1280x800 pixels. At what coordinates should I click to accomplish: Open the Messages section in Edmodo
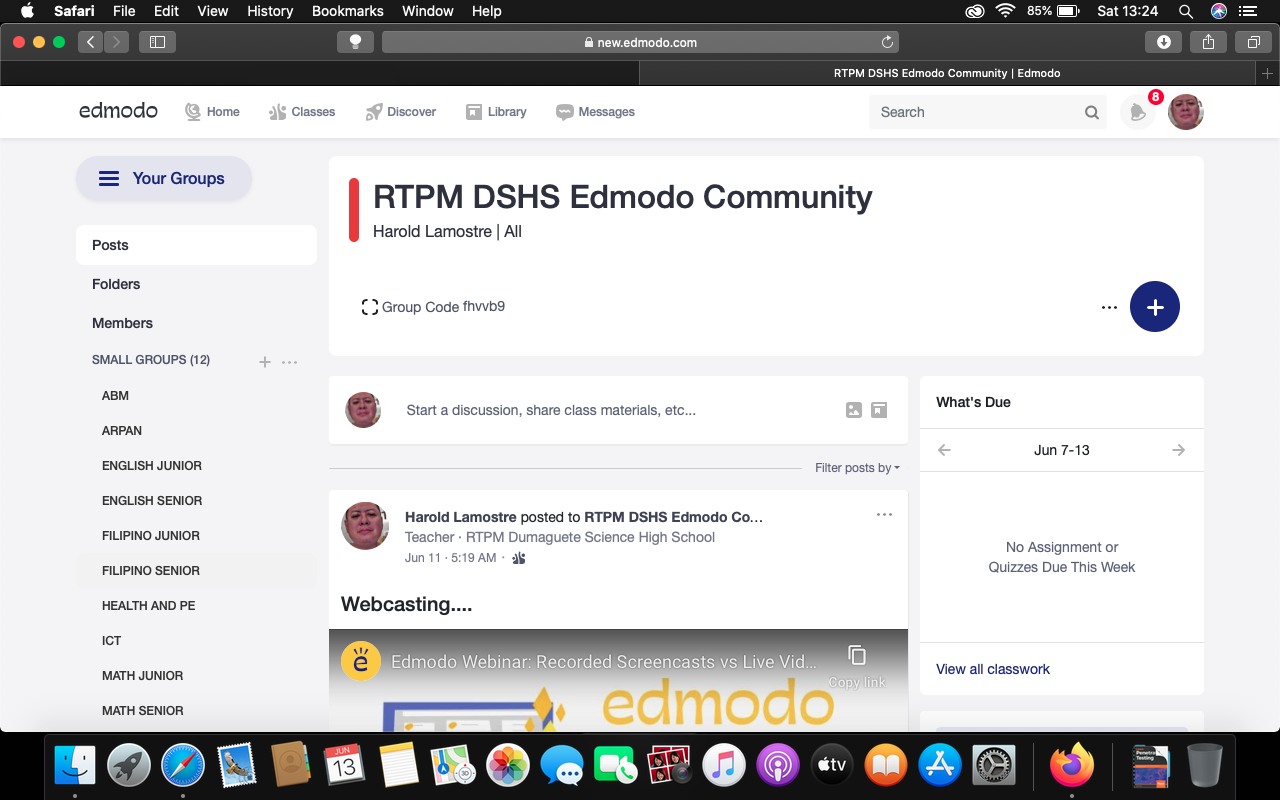pyautogui.click(x=595, y=112)
